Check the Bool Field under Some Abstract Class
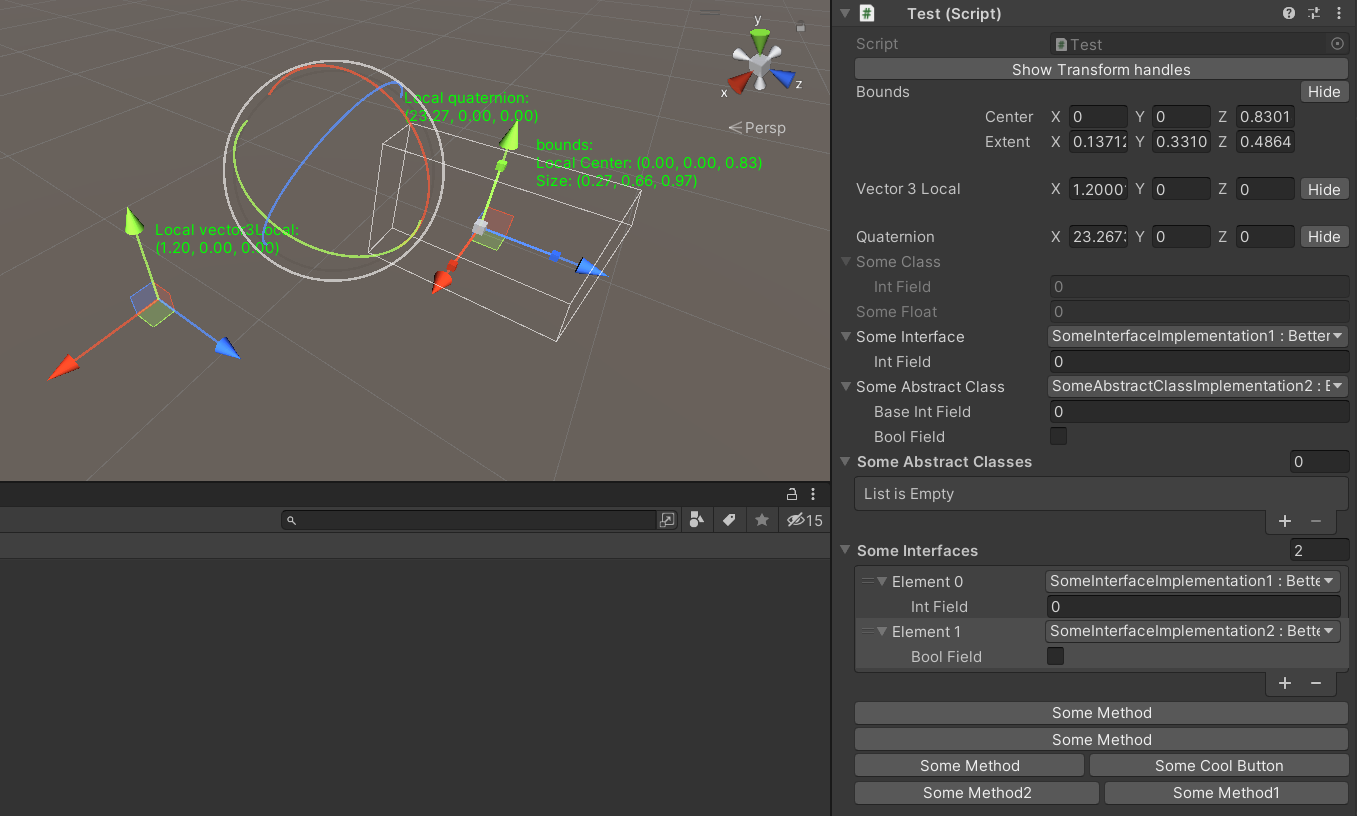The height and width of the screenshot is (816, 1357). tap(1058, 436)
